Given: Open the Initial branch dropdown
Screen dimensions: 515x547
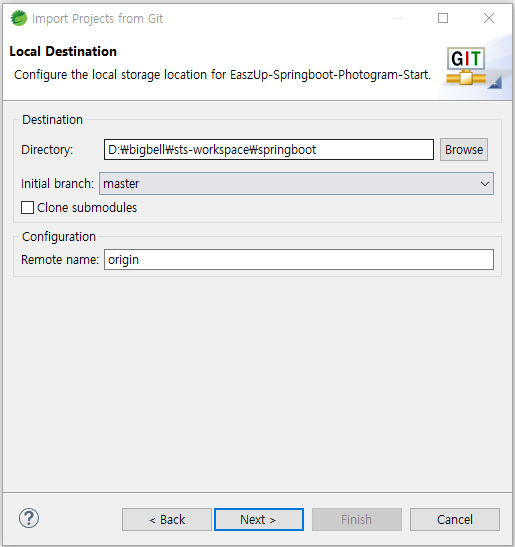Looking at the screenshot, I should pyautogui.click(x=296, y=183).
